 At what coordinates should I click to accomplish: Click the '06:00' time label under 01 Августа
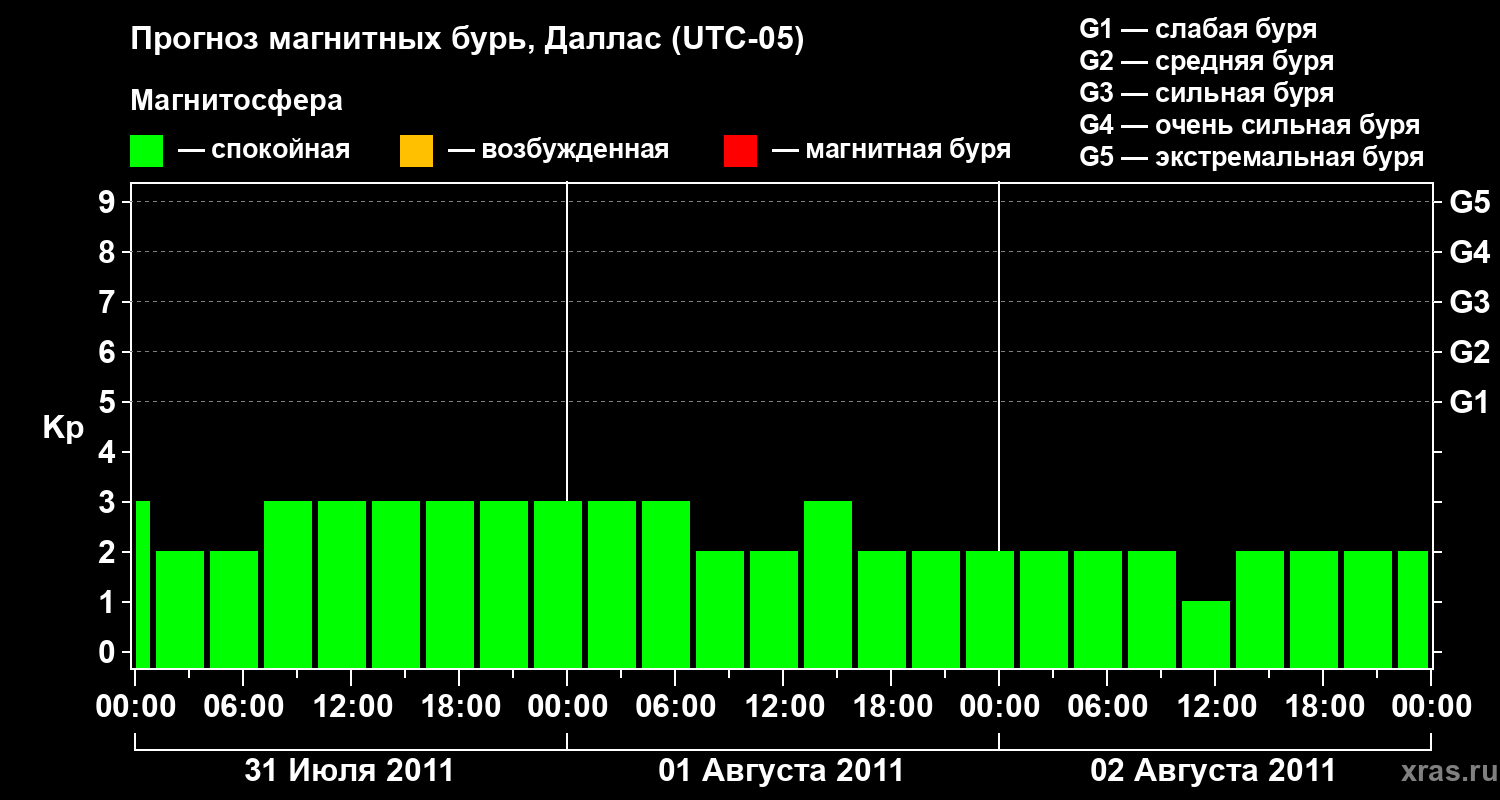click(x=678, y=707)
